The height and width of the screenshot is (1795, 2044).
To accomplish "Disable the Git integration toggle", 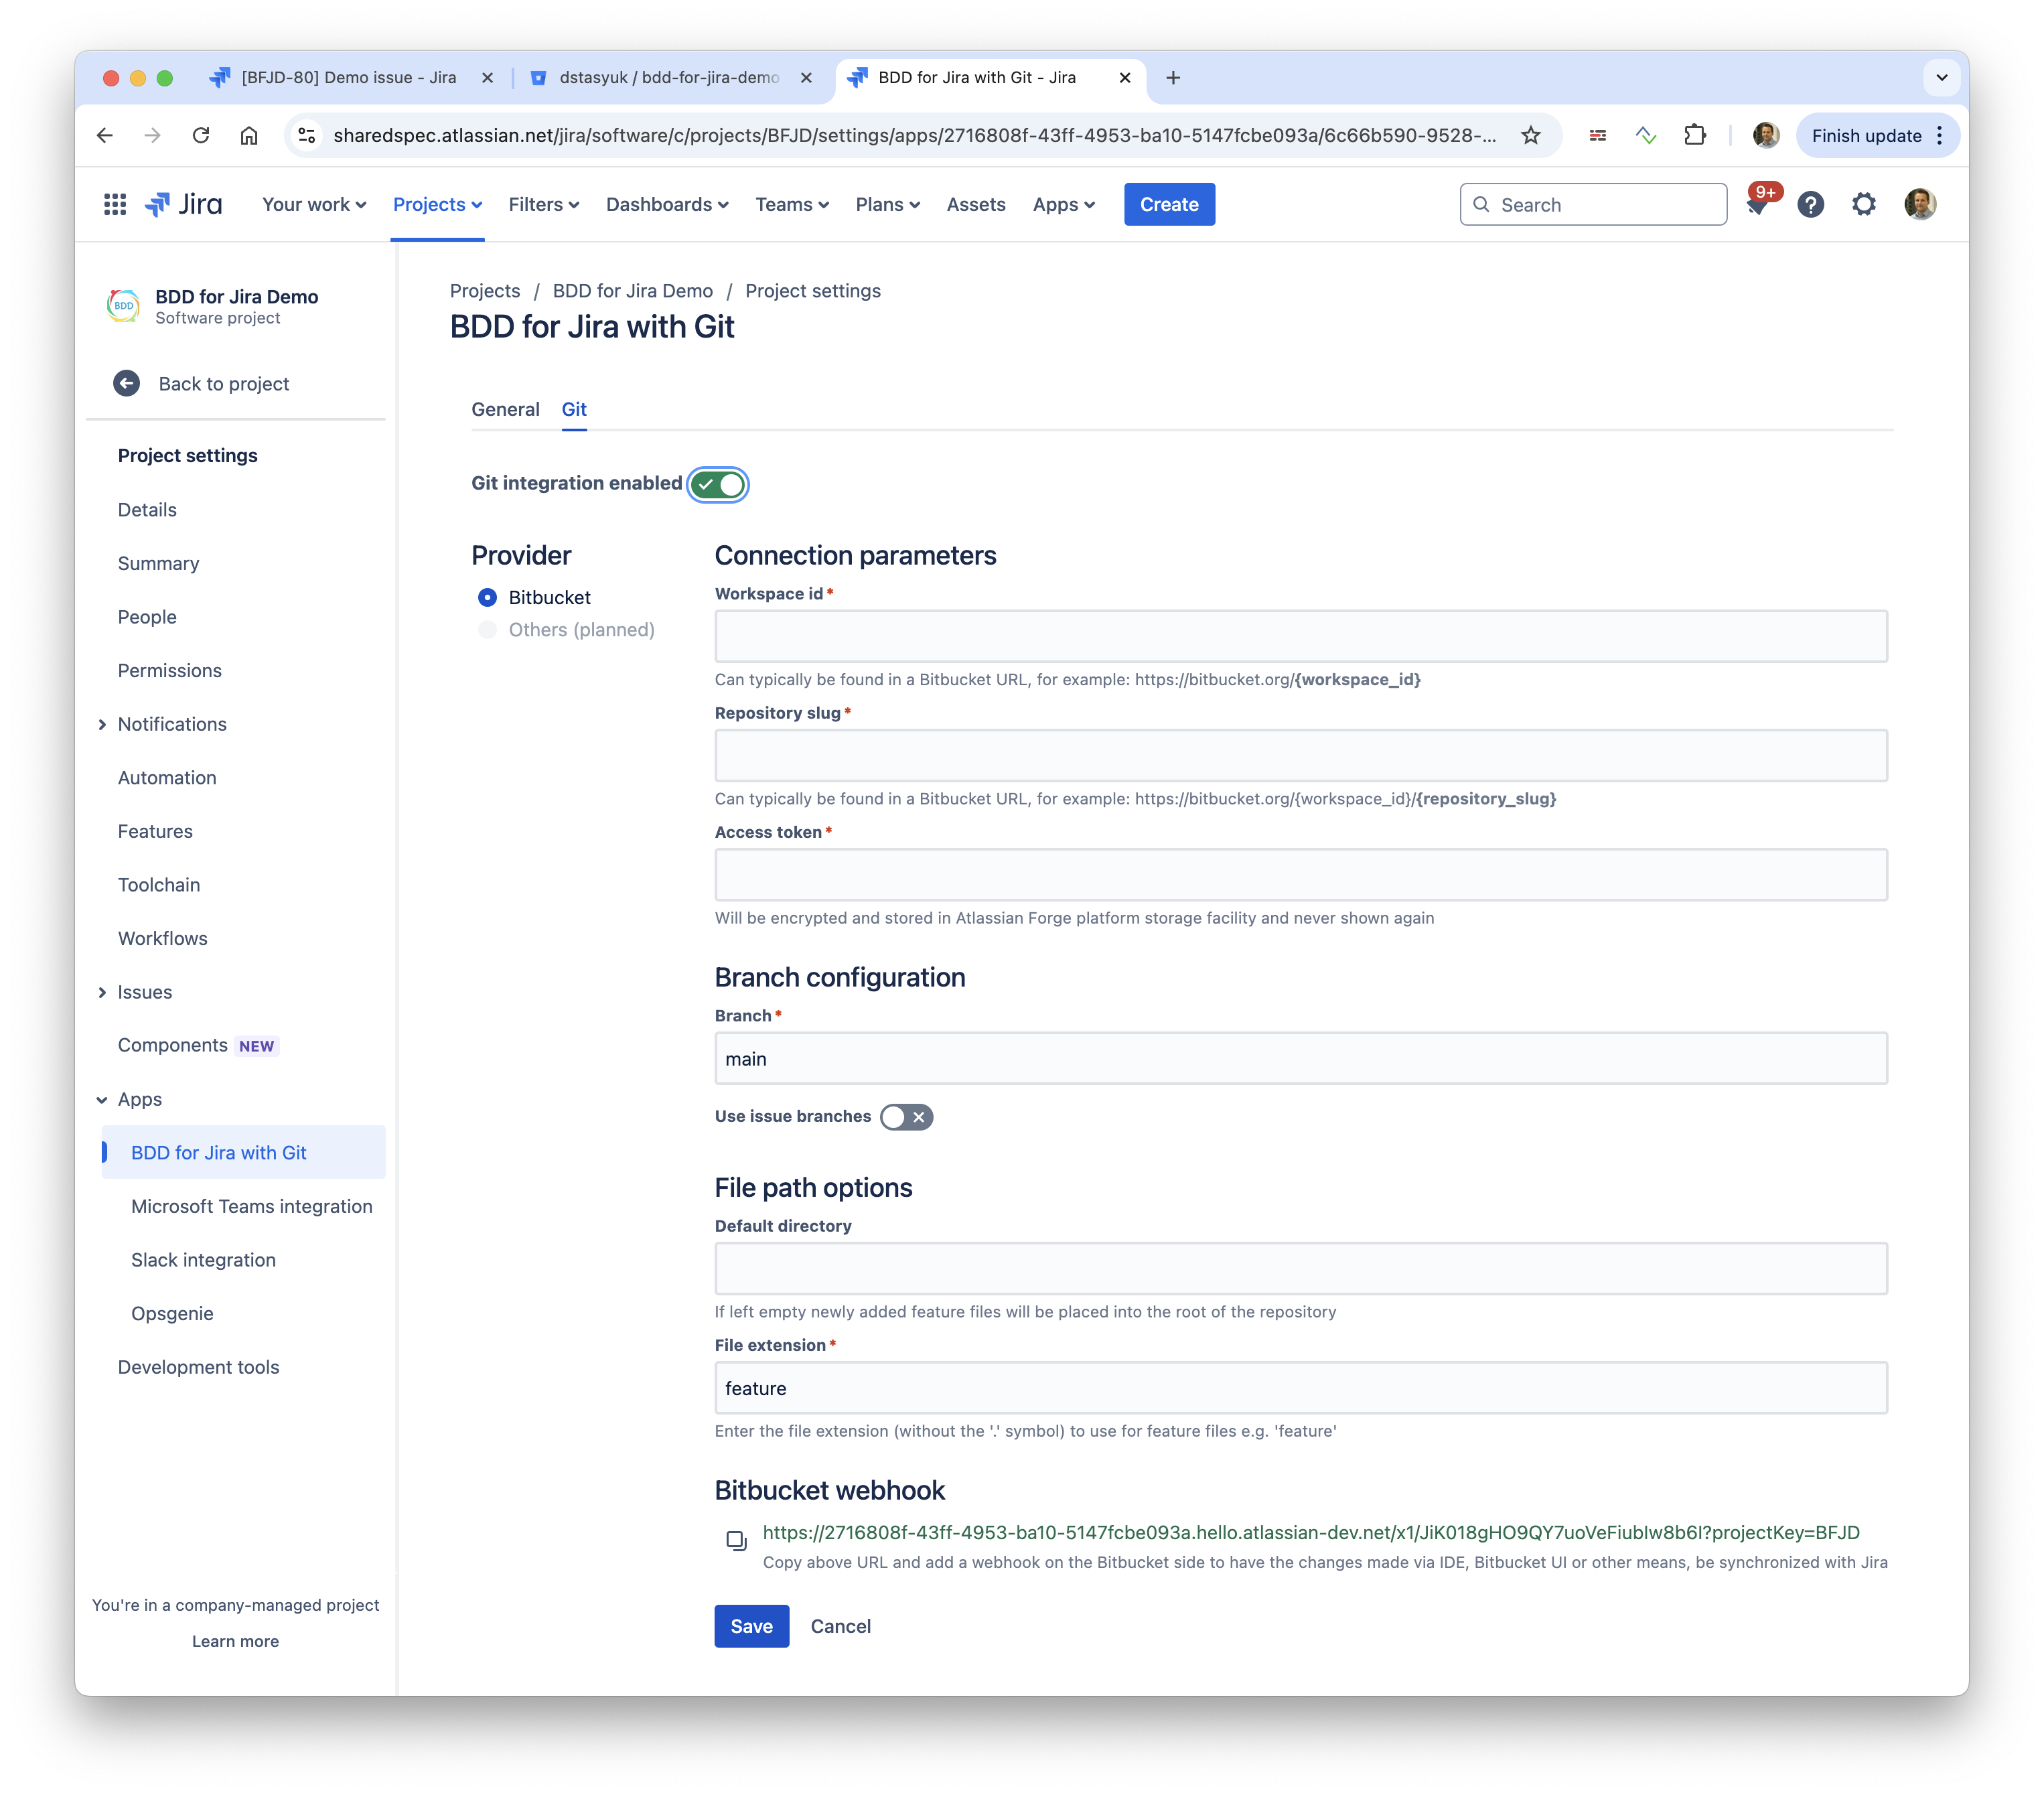I will click(718, 484).
